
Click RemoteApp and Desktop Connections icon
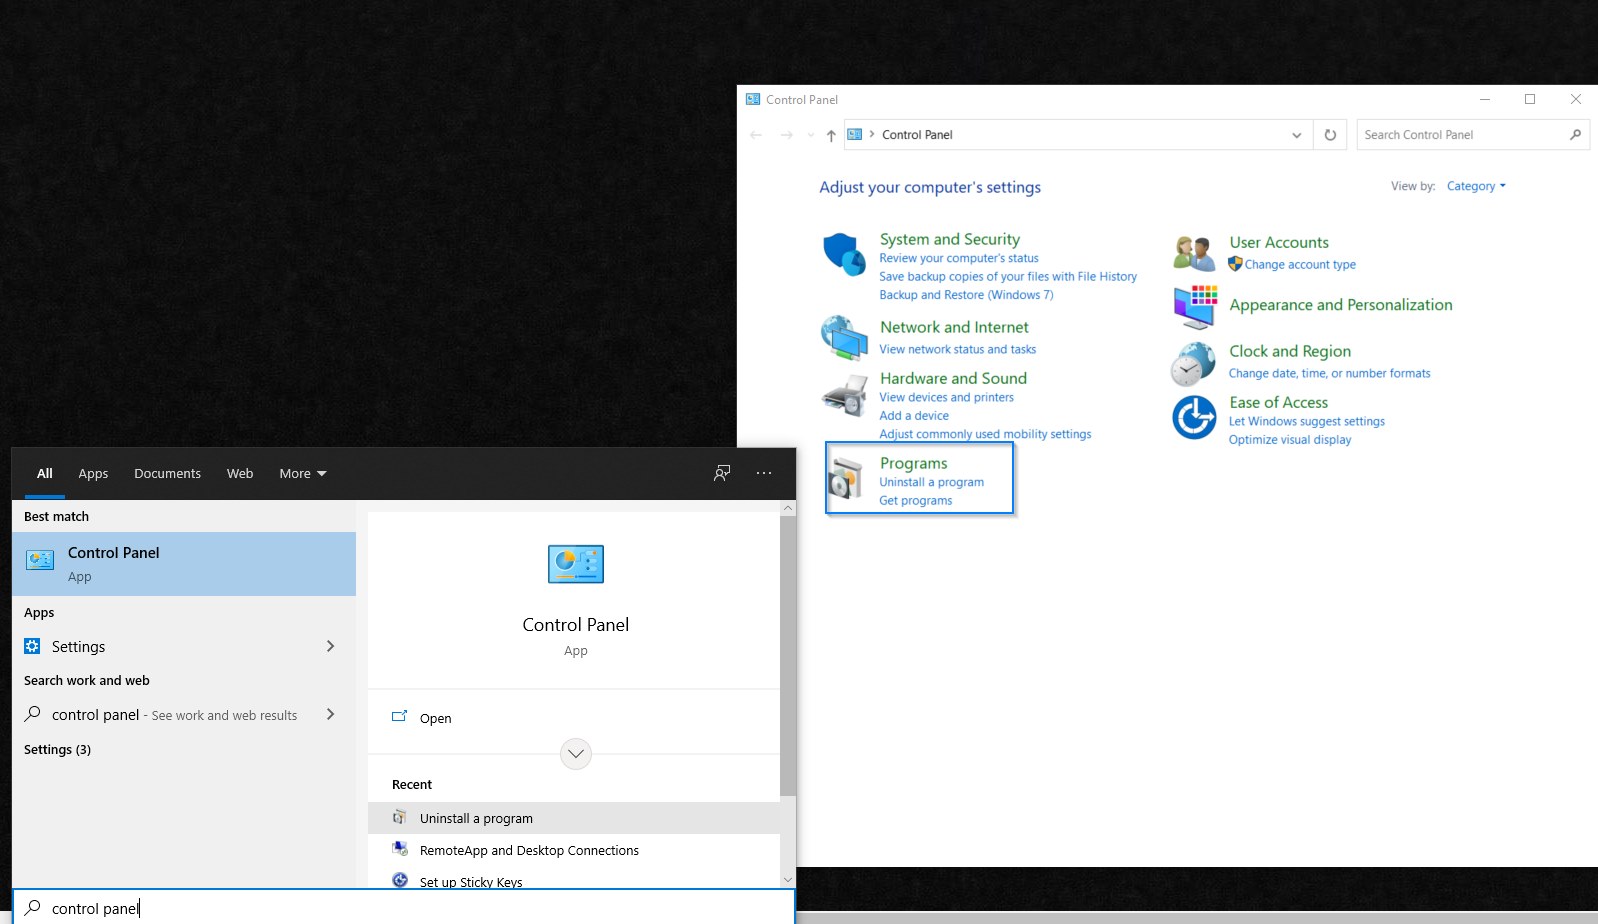coord(400,849)
